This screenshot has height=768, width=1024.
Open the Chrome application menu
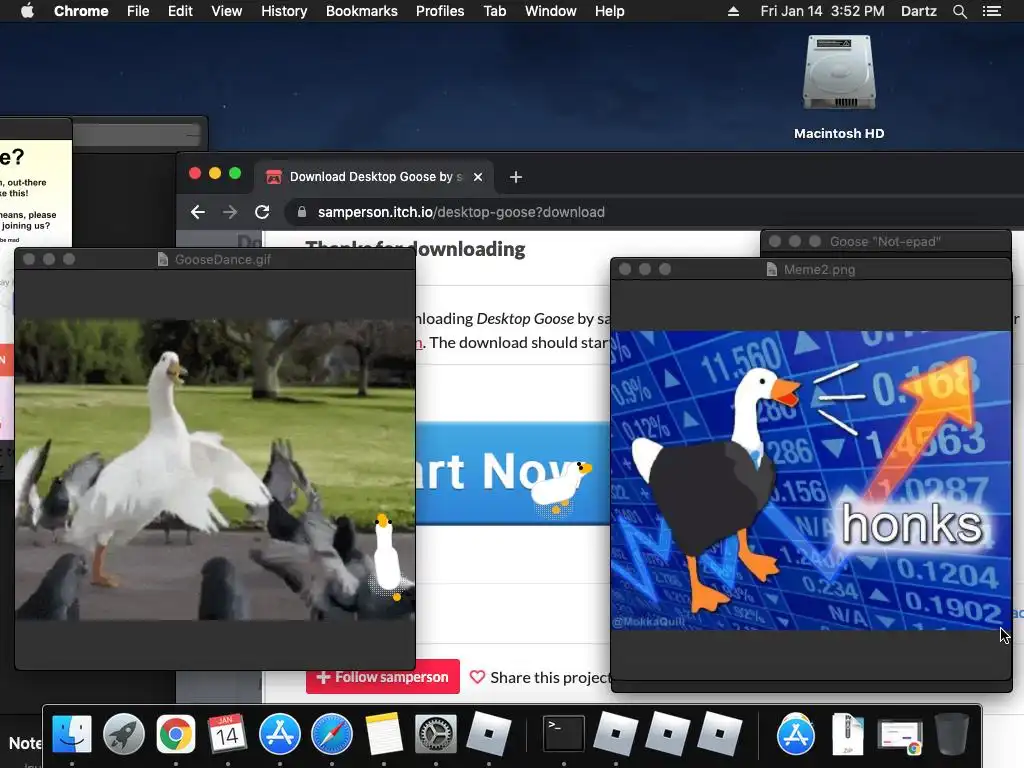tap(81, 11)
